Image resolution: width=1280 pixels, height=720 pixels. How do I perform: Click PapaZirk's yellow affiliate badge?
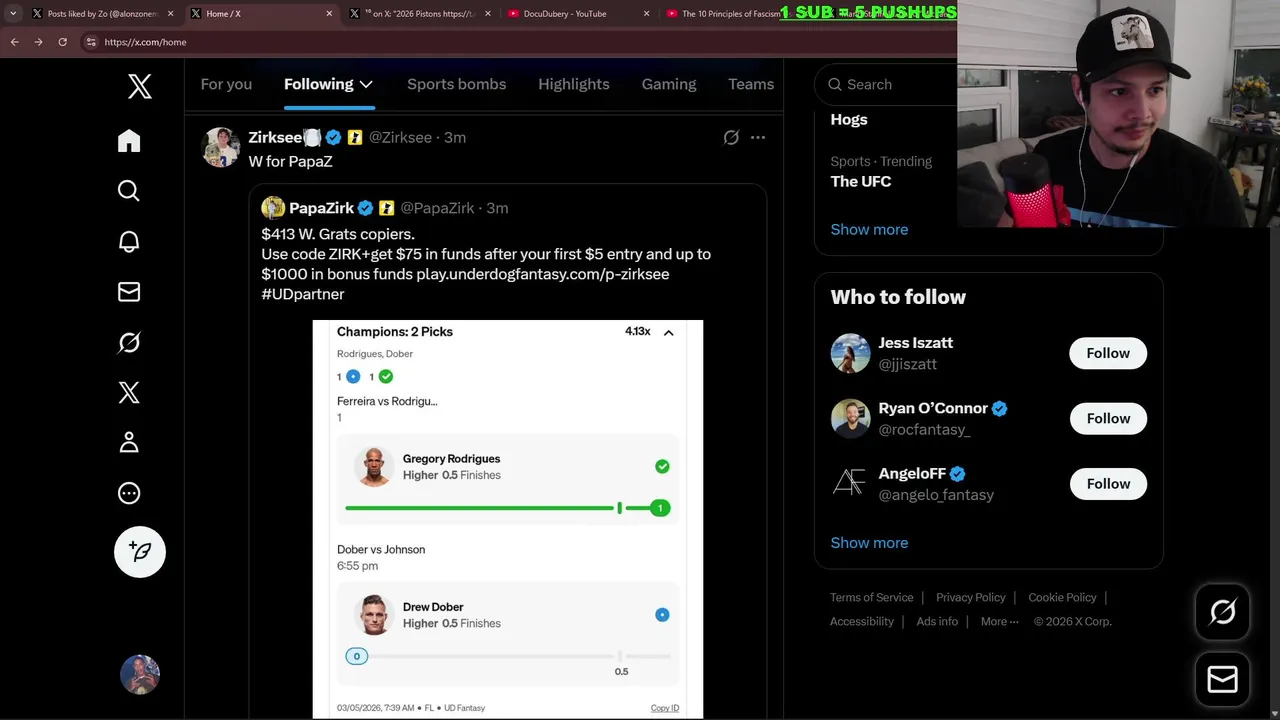point(386,208)
